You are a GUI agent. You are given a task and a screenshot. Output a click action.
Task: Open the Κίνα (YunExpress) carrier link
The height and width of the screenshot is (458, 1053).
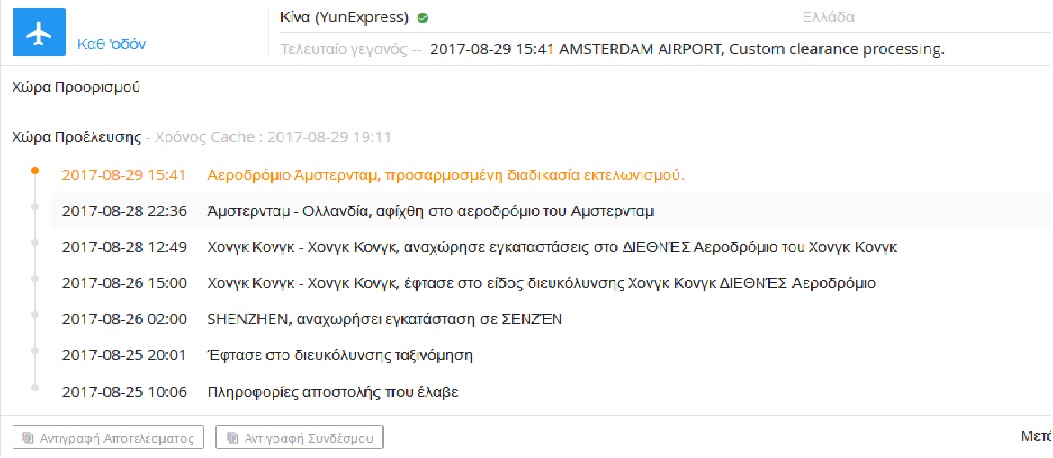click(x=345, y=17)
